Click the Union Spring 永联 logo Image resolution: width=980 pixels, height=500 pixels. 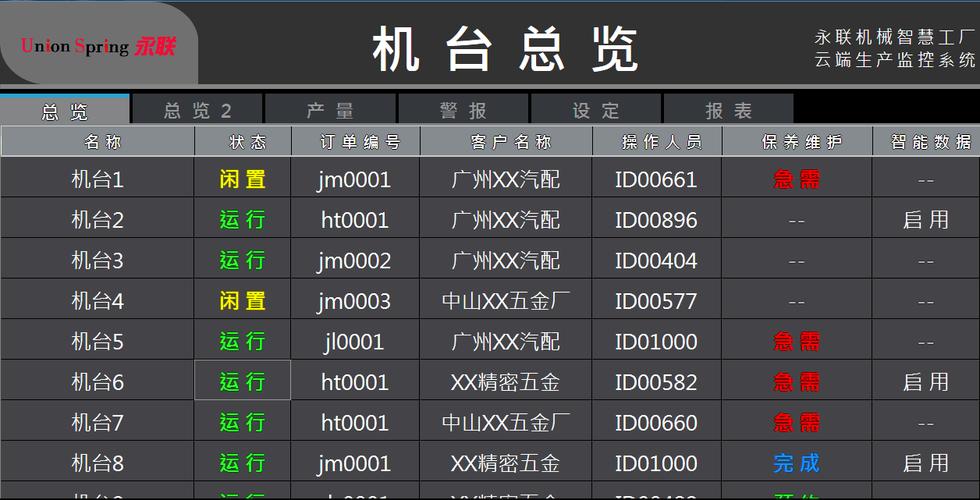[98, 46]
